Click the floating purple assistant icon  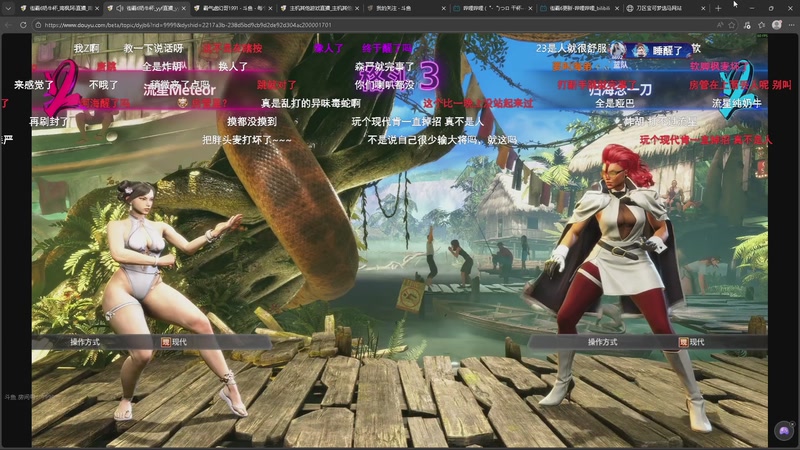point(784,432)
